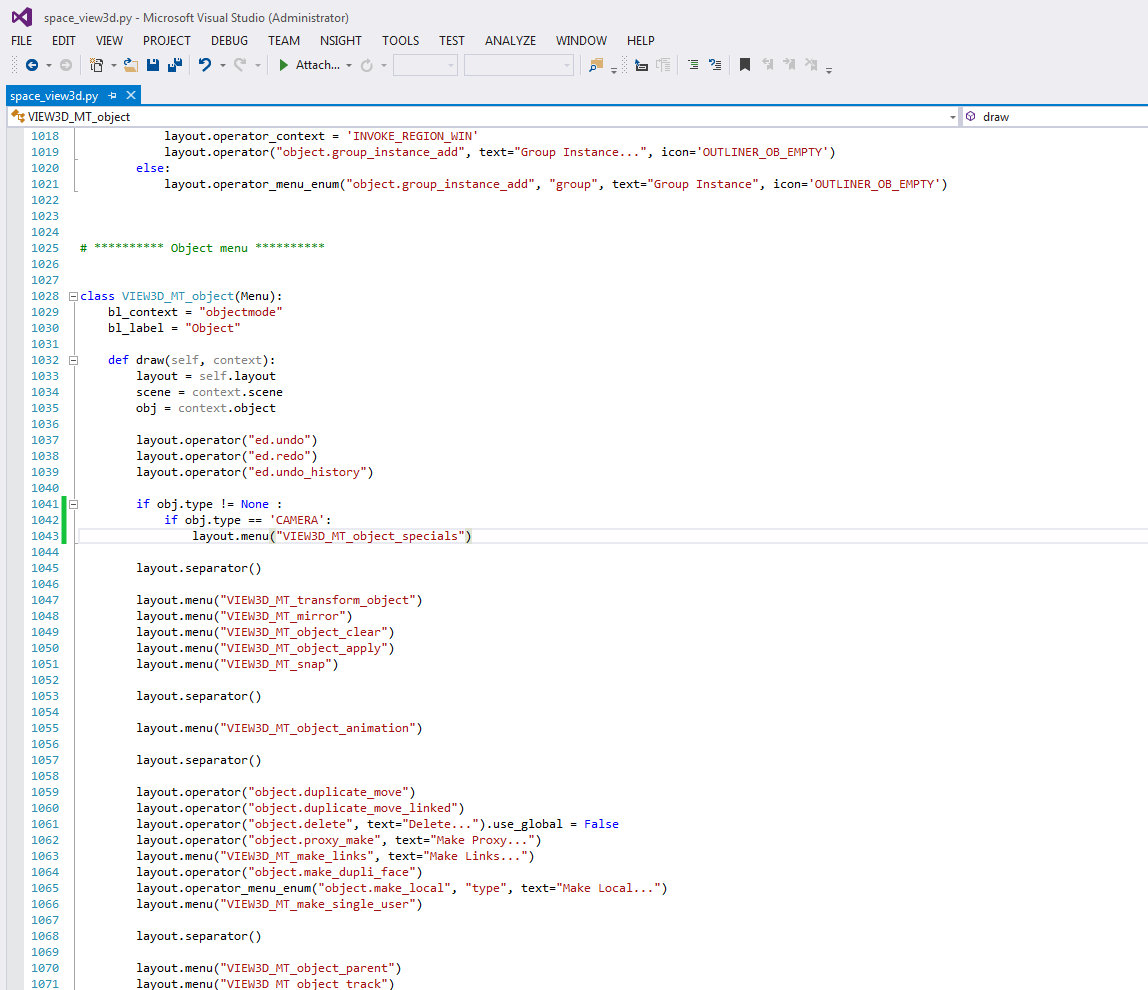Save the file with the single-disk icon
This screenshot has width=1148, height=990.
click(x=153, y=65)
